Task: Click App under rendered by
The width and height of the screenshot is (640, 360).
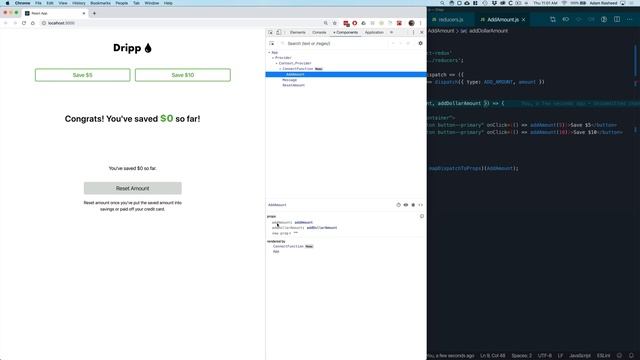Action: click(x=276, y=252)
